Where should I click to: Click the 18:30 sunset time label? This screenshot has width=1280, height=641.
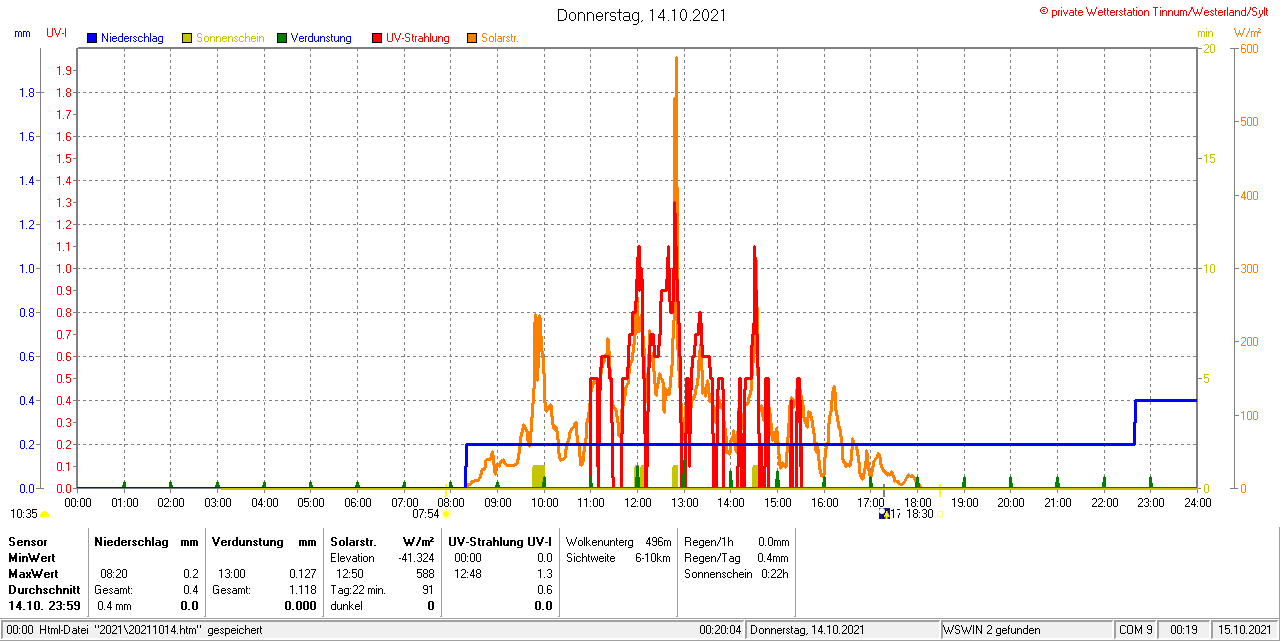[x=919, y=514]
